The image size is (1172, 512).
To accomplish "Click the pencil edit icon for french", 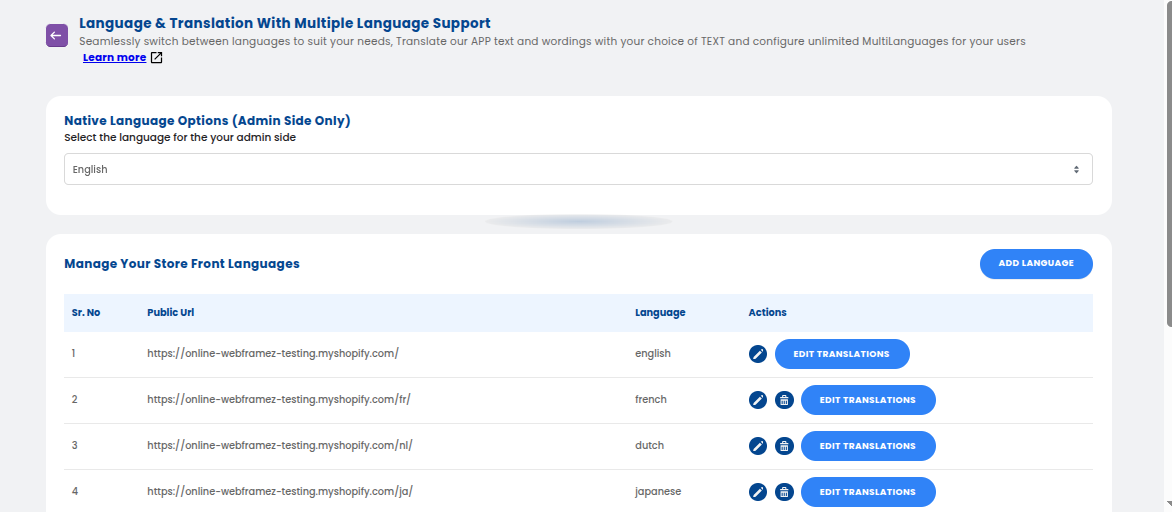I will pos(758,400).
